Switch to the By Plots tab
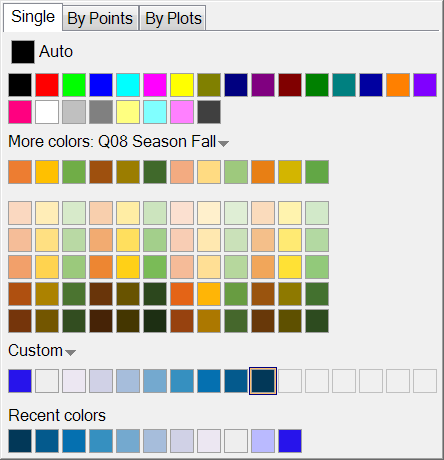Viewport: 444px width, 460px height. click(x=172, y=18)
